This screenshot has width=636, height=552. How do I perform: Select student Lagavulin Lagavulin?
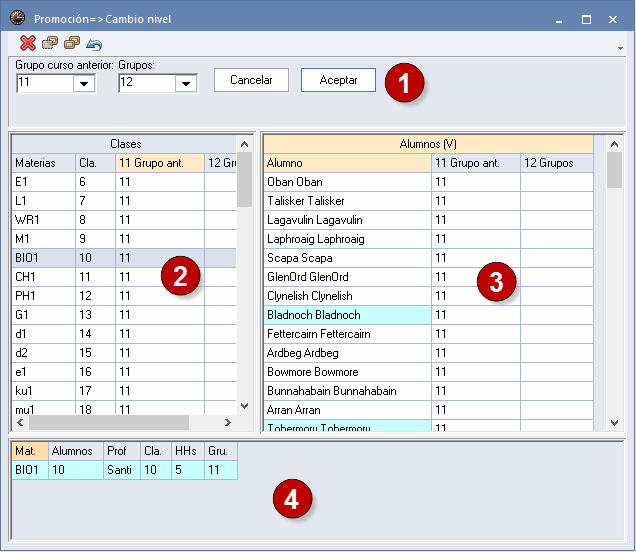coord(348,220)
